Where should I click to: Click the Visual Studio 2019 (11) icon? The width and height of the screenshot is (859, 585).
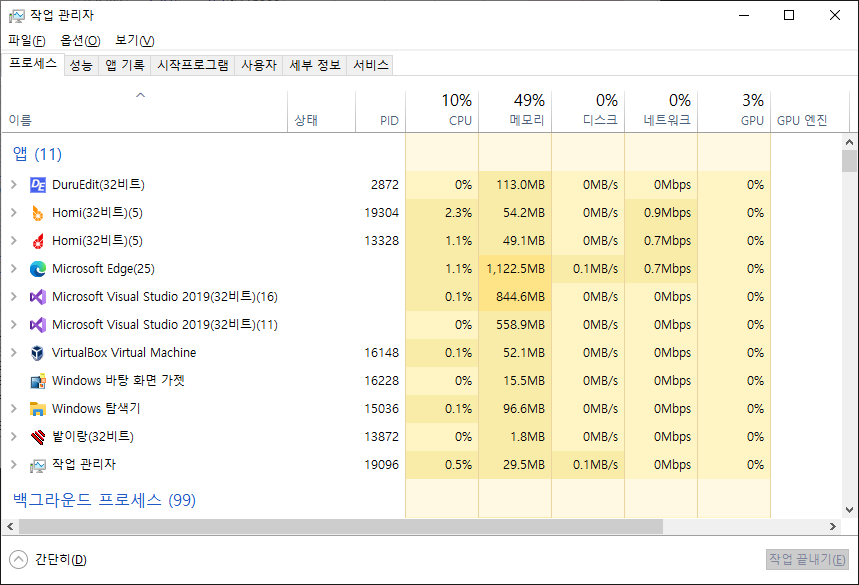pyautogui.click(x=38, y=325)
